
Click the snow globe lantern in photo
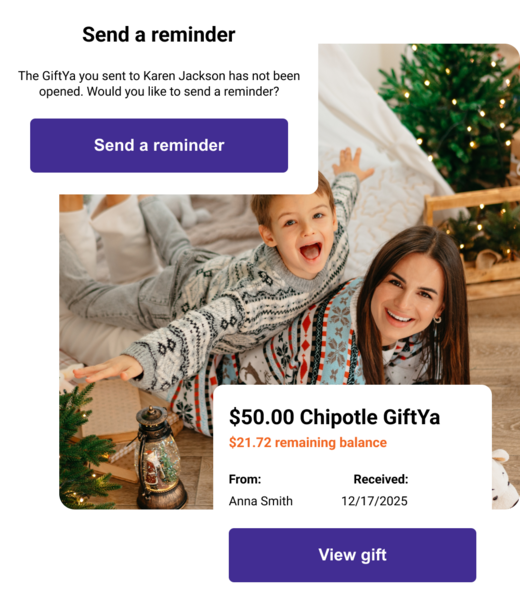[x=160, y=459]
